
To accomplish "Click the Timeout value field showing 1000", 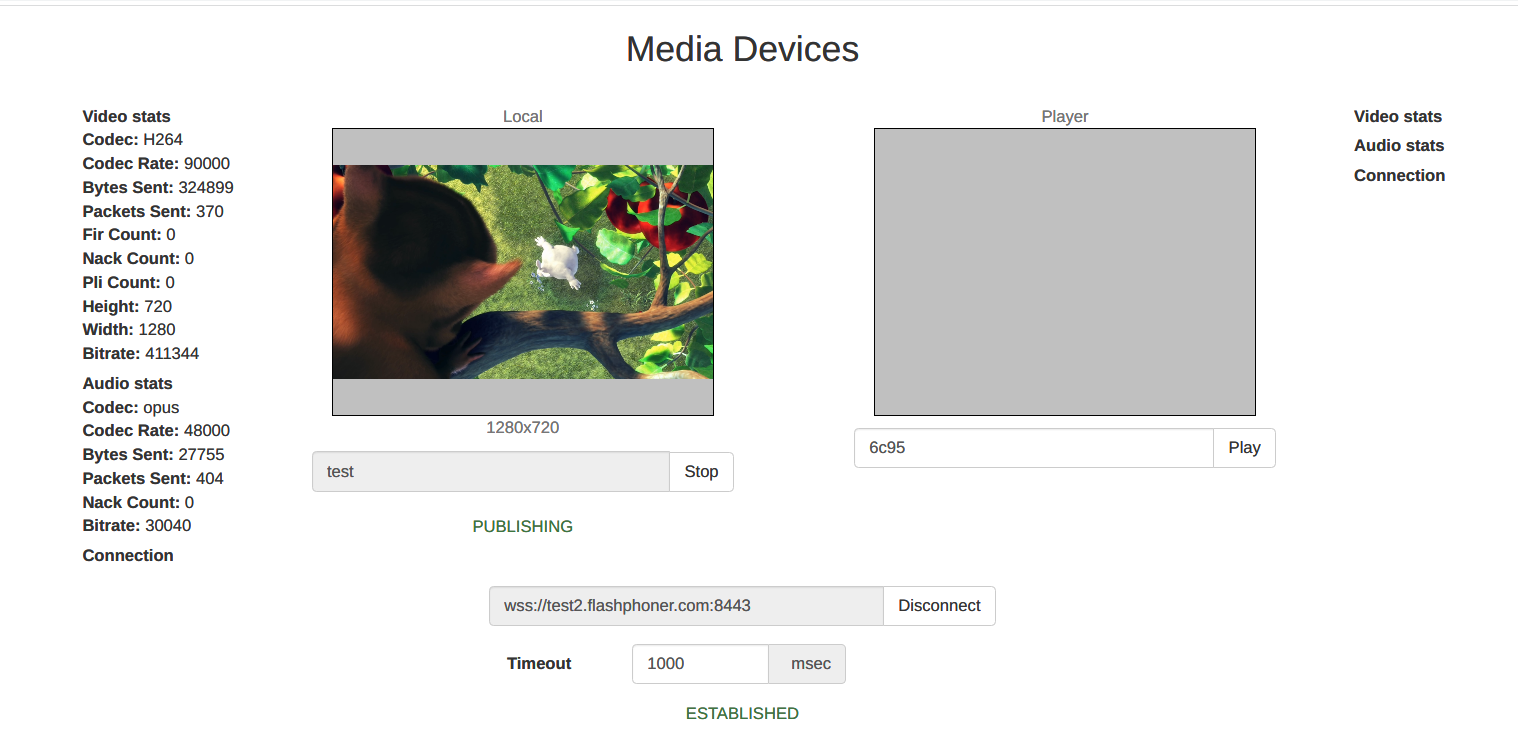I will 700,664.
